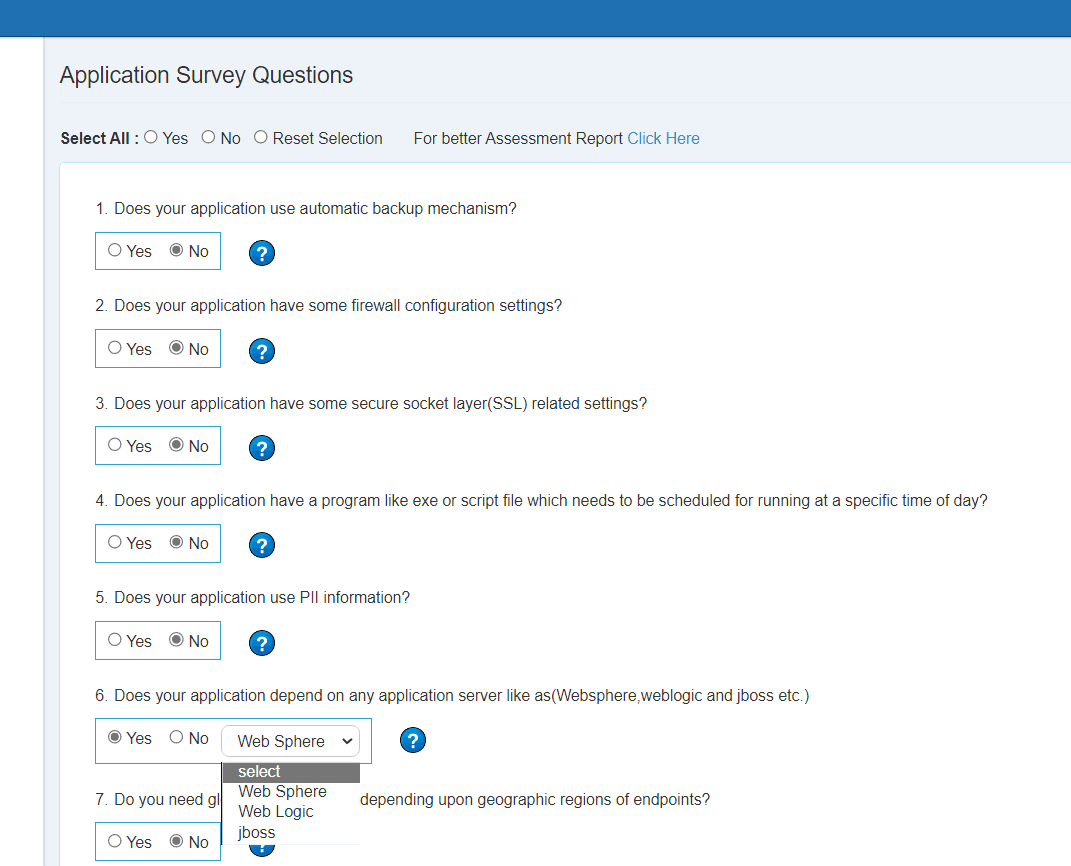Collapse the Web Sphere application server dropdown
1071x866 pixels.
290,741
